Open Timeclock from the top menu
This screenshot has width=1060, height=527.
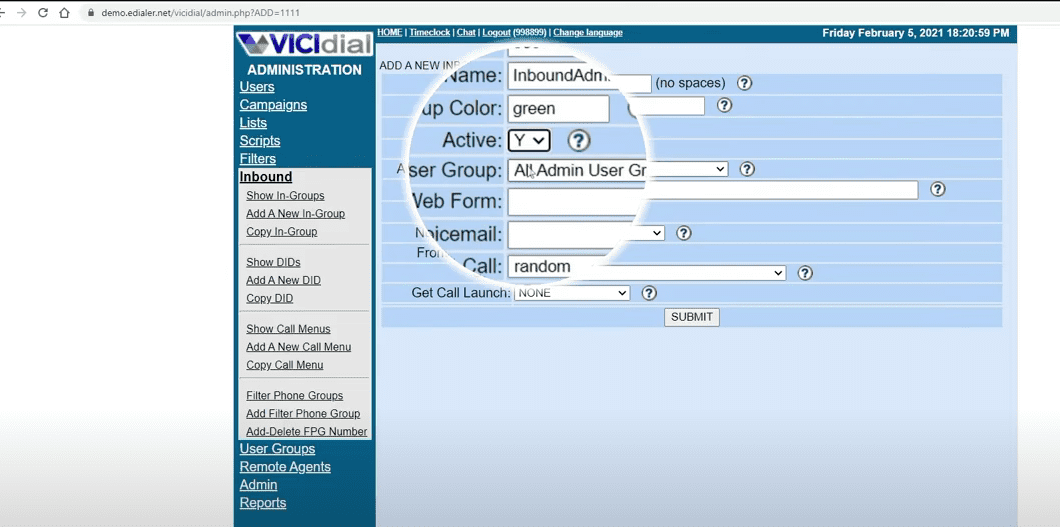[429, 33]
